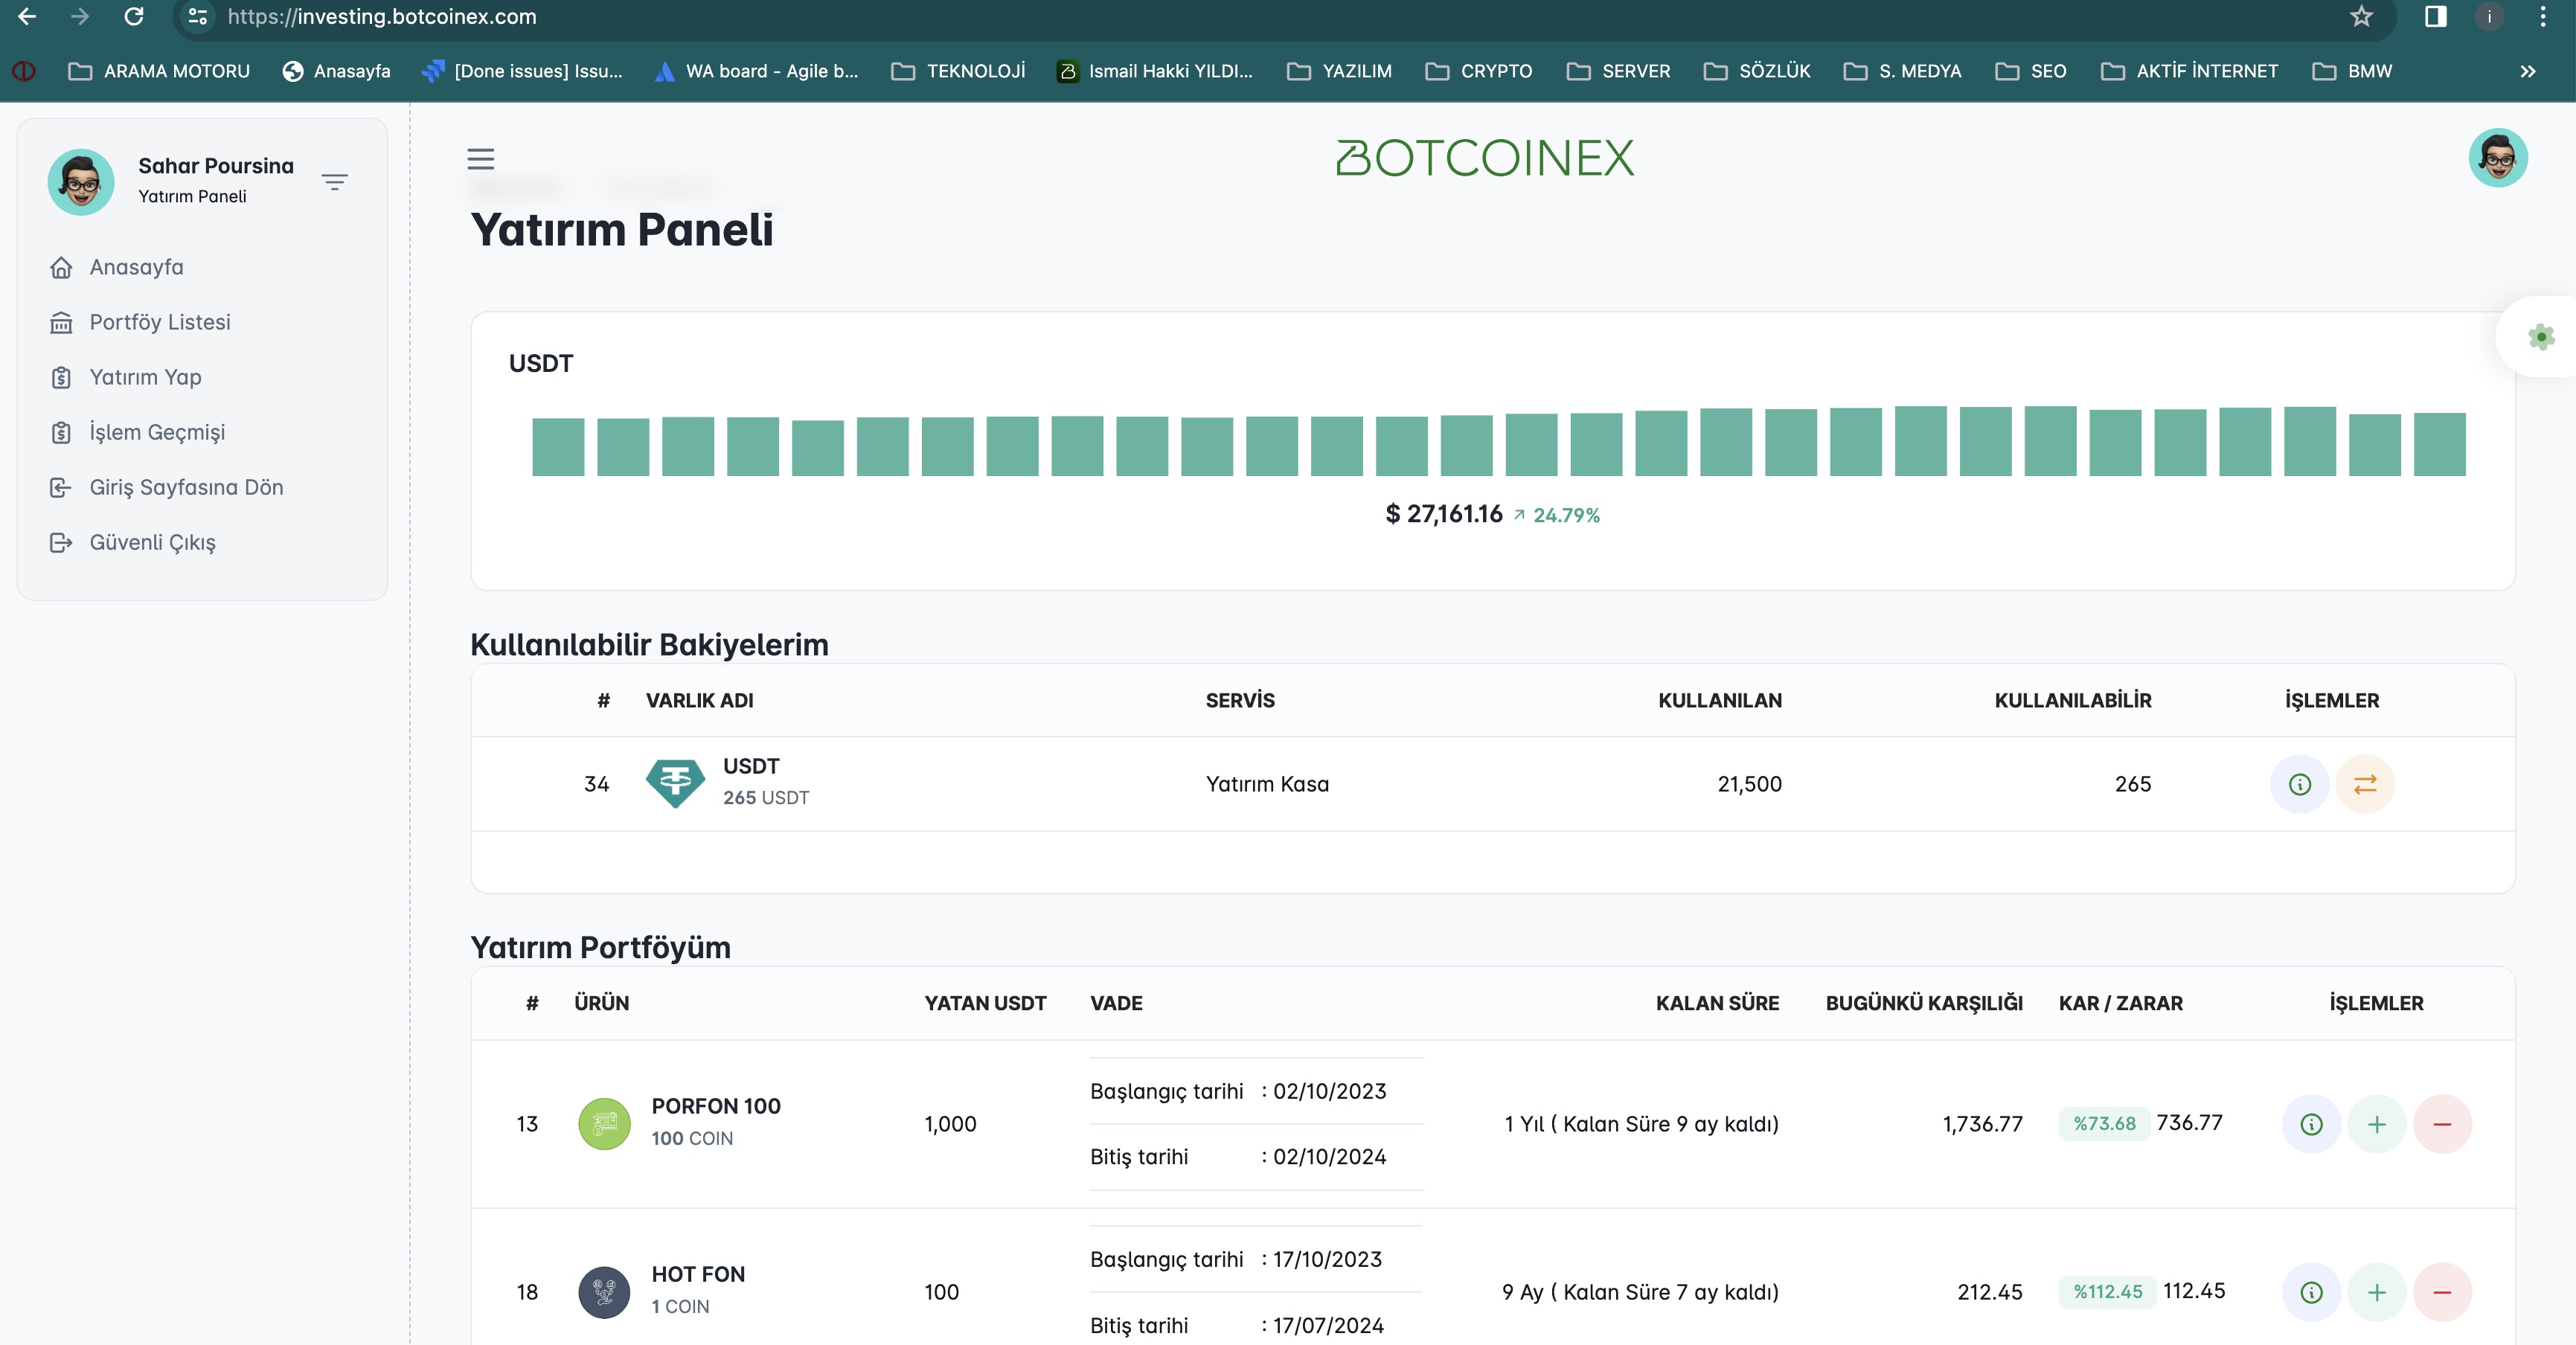Click the KULLANILABİLİR column header

tap(2072, 700)
